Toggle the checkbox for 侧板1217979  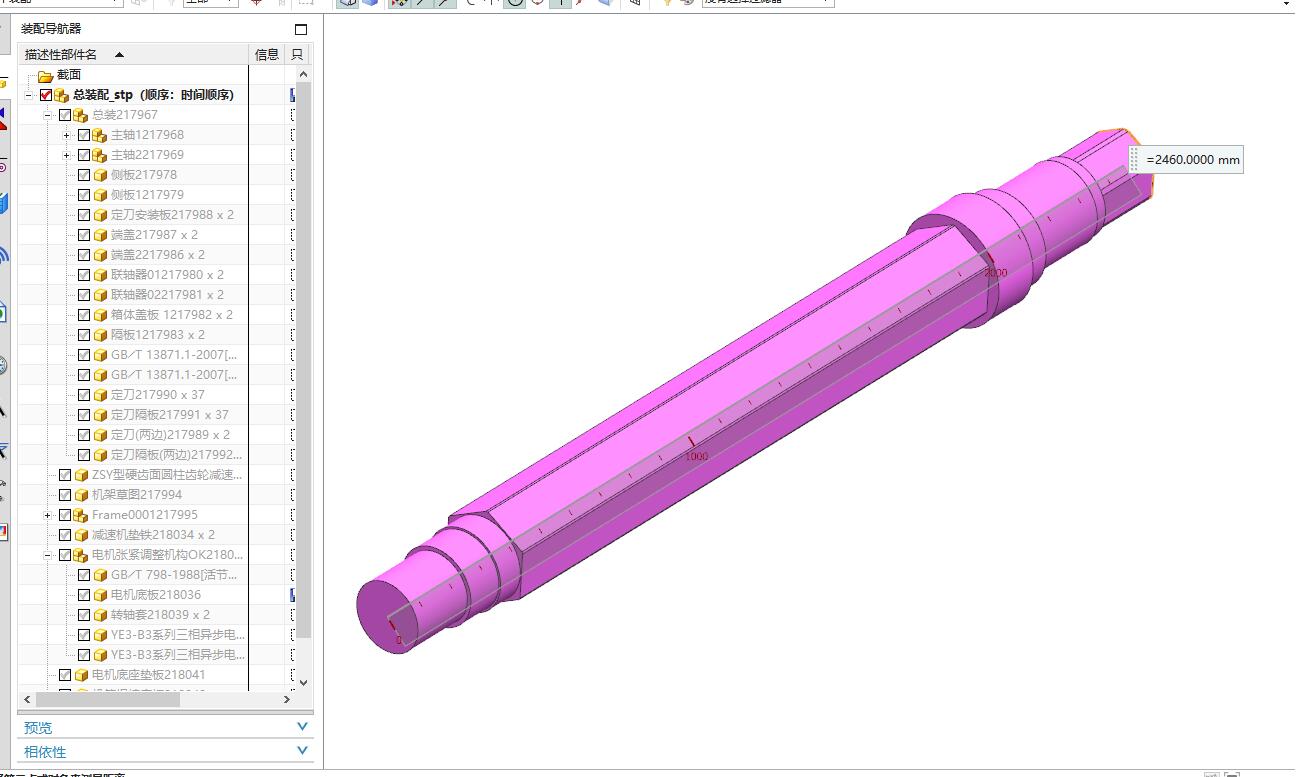[x=84, y=195]
